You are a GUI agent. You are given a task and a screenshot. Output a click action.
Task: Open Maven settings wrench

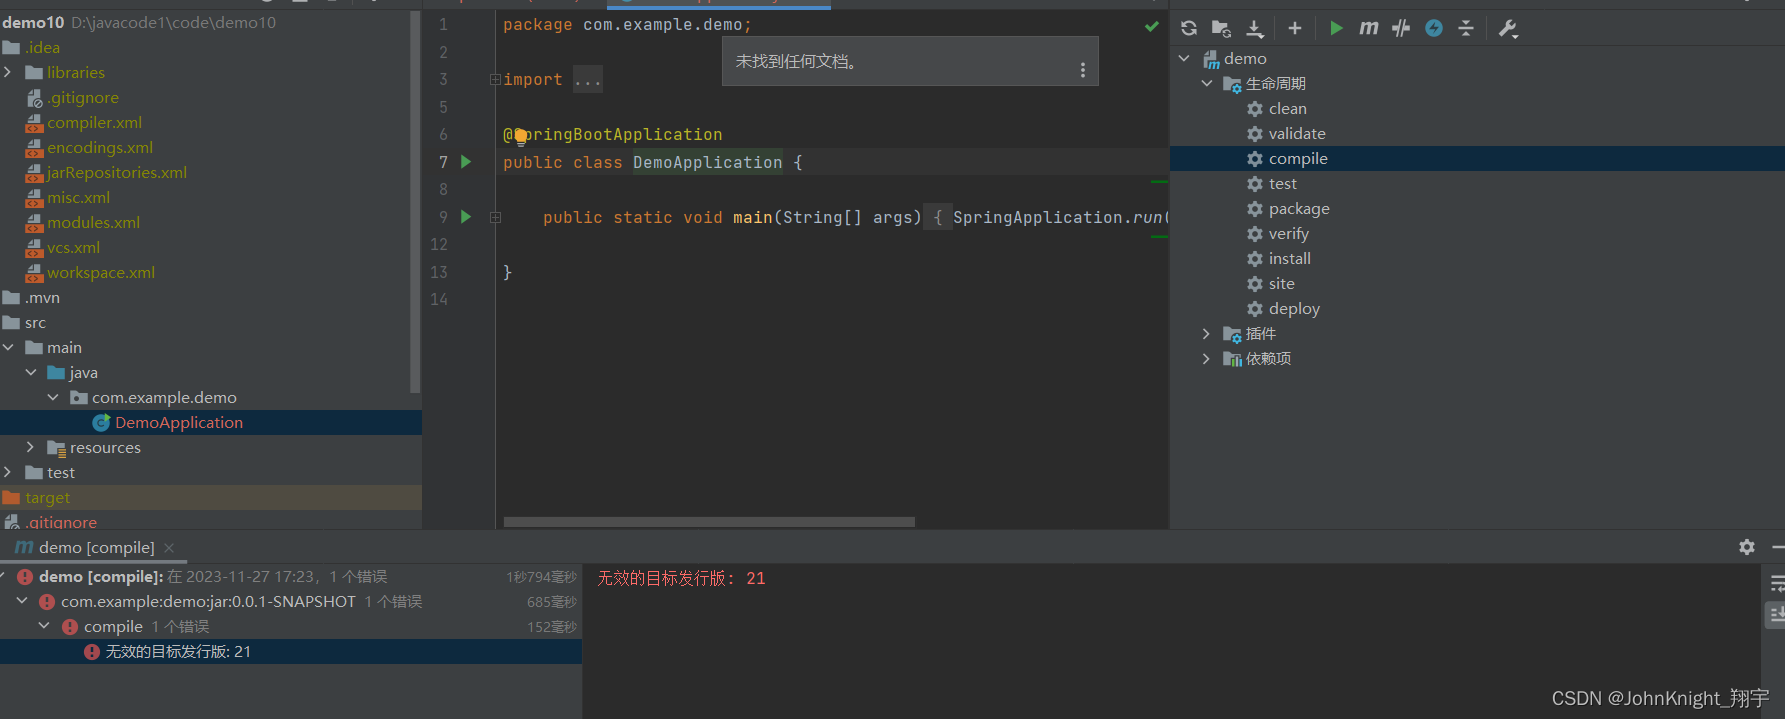[1508, 28]
